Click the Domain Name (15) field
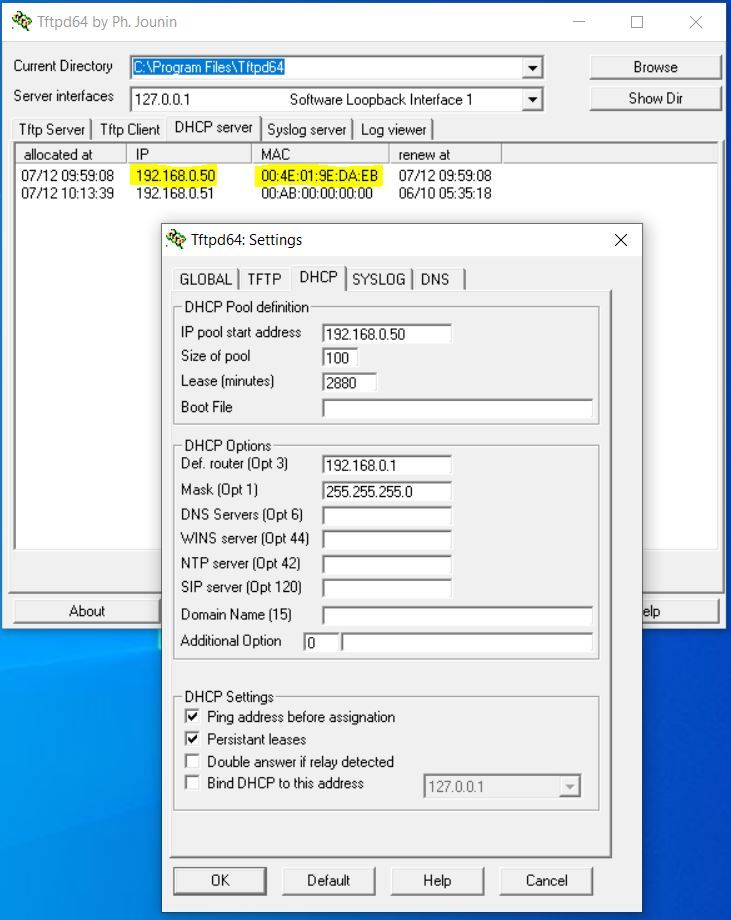This screenshot has width=731, height=920. (x=457, y=615)
